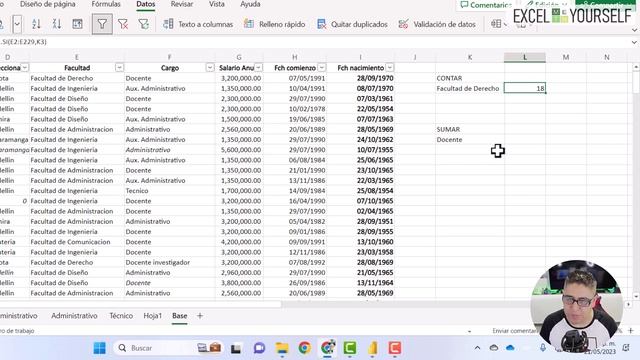Screen dimensions: 640x360
Task: Select column L header
Action: tap(525, 57)
